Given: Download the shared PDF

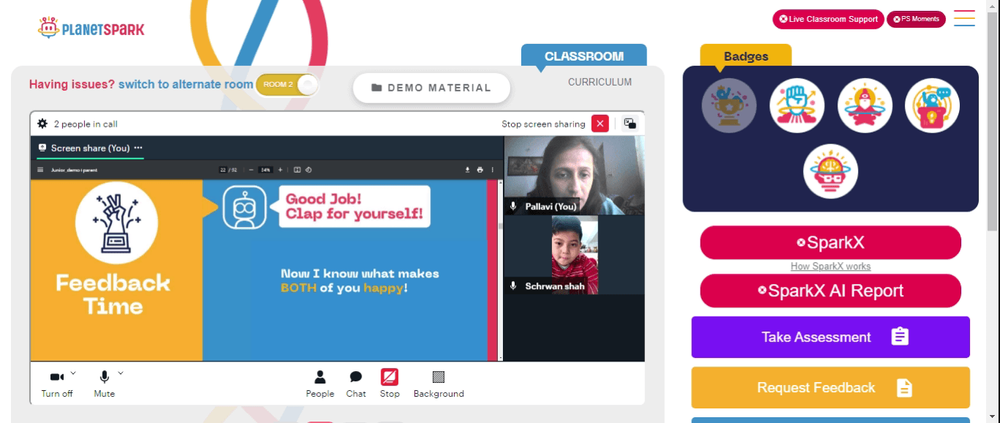Looking at the screenshot, I should 467,170.
